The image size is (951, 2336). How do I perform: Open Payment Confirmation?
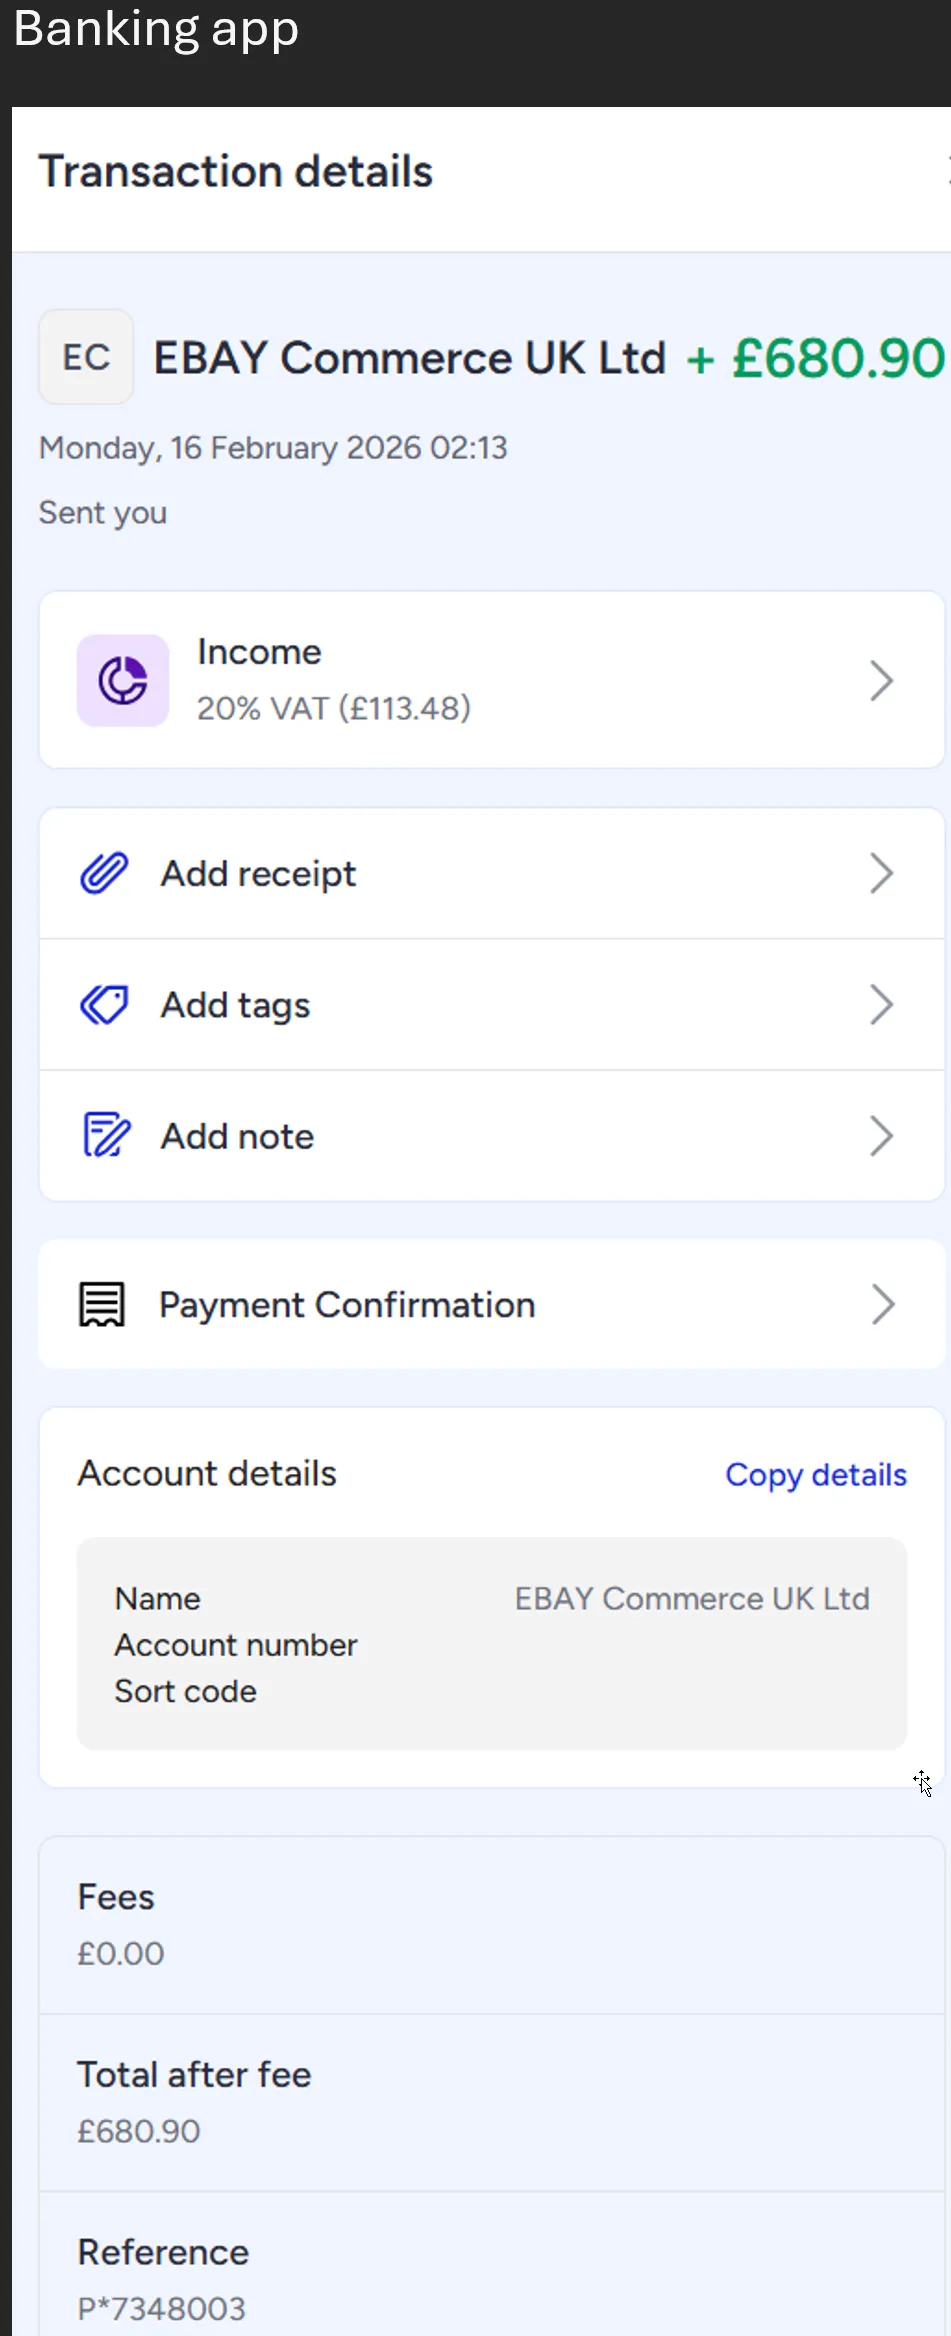tap(346, 1303)
